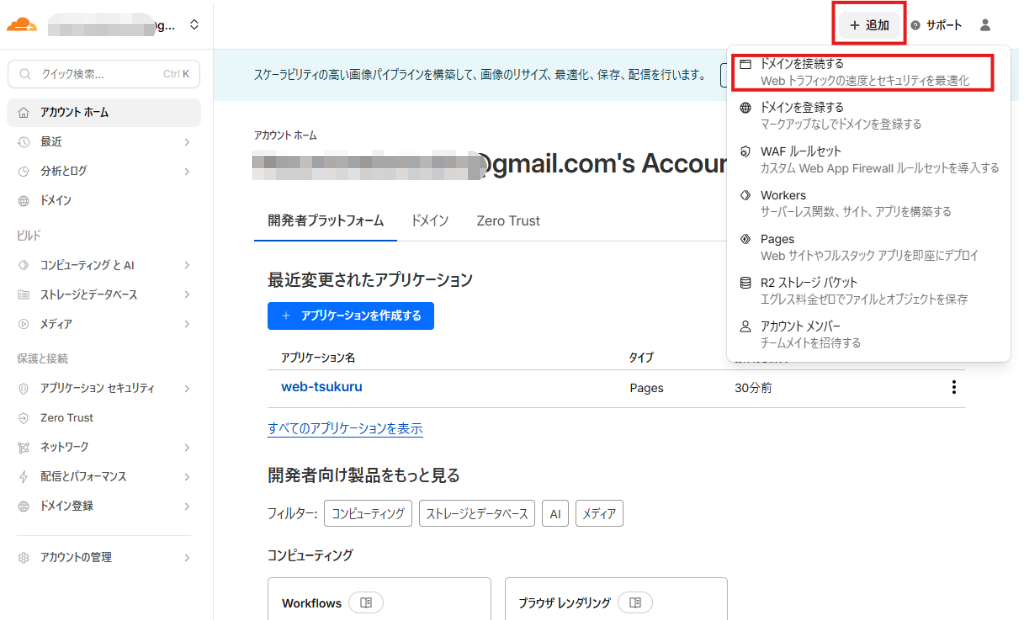This screenshot has width=1024, height=620.
Task: Toggle the メディア filter chip
Action: (600, 513)
